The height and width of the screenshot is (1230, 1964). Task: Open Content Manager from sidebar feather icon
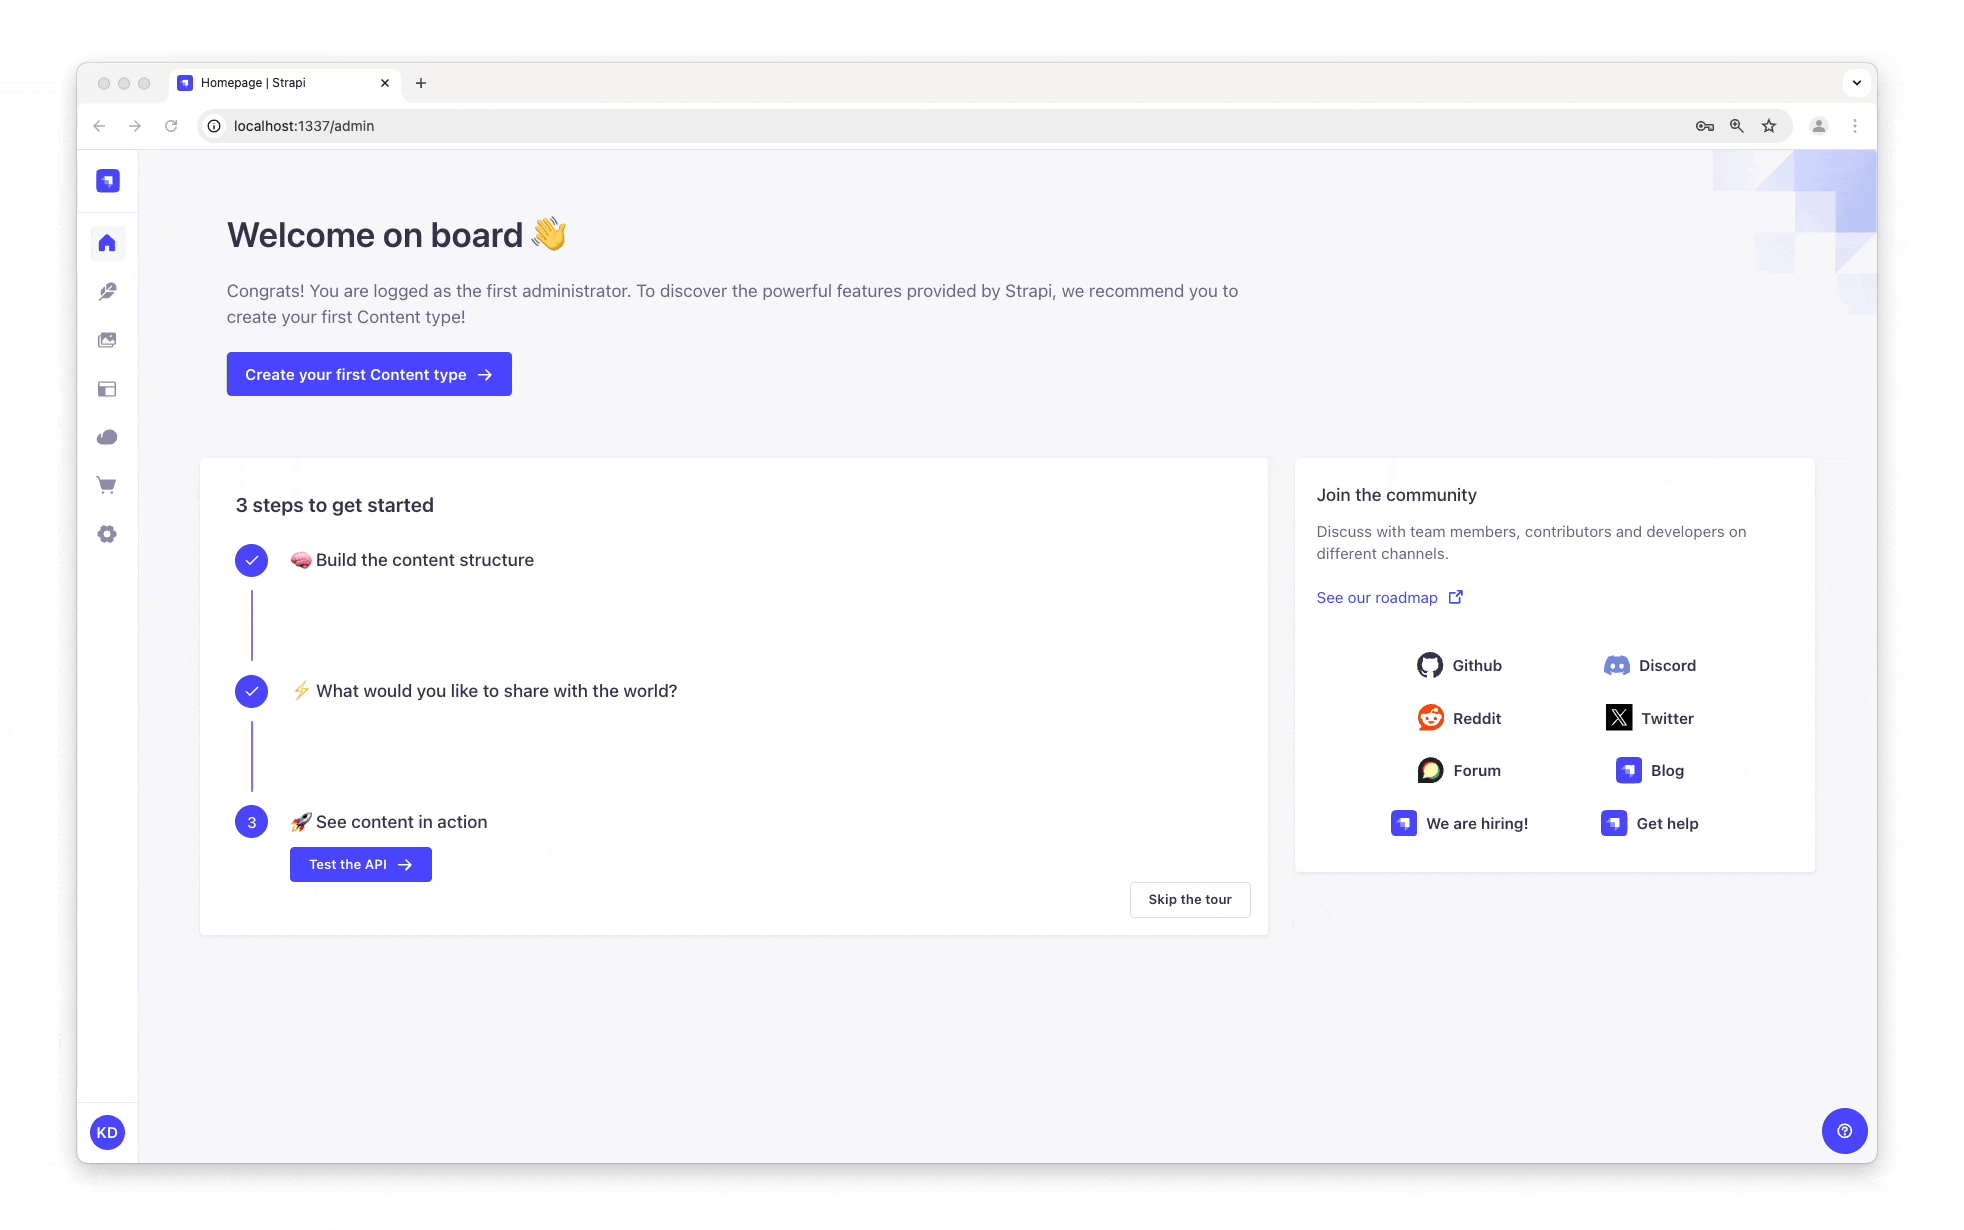coord(107,292)
